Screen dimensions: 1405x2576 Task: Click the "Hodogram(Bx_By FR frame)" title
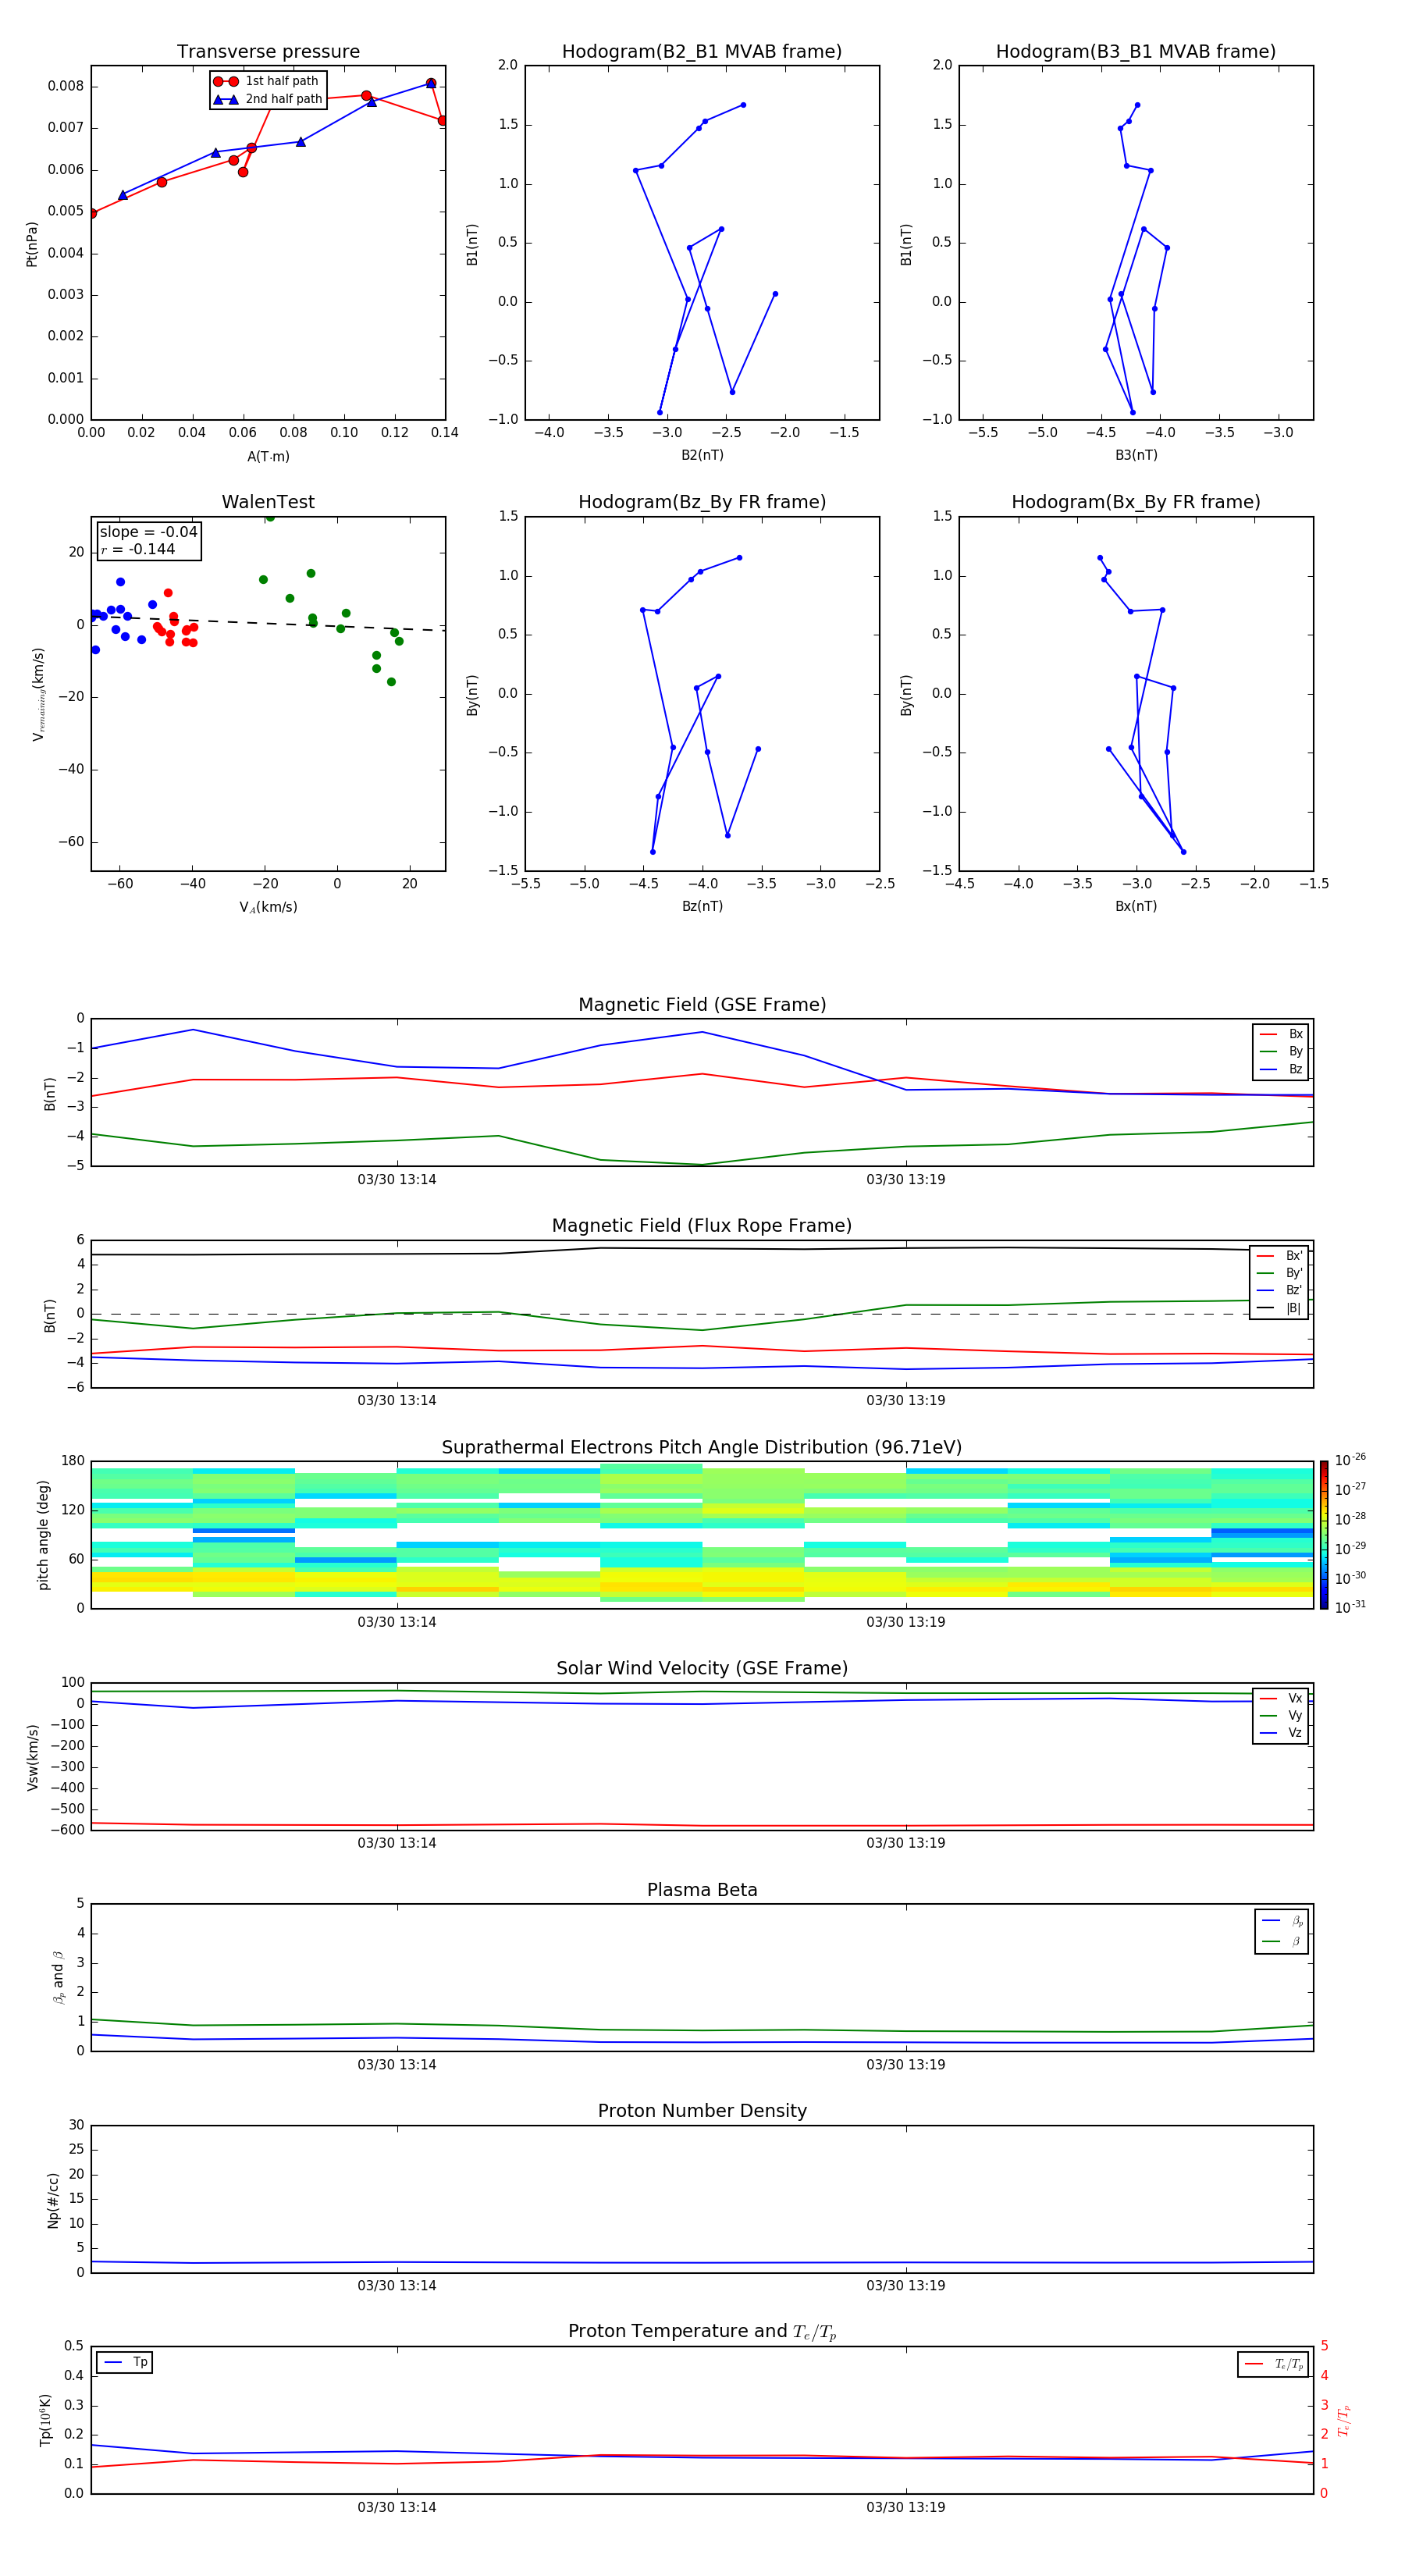[1136, 502]
